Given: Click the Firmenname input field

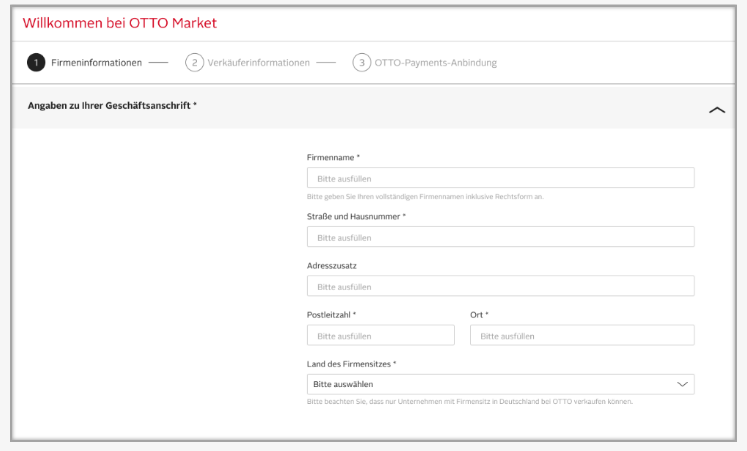Looking at the screenshot, I should point(501,178).
